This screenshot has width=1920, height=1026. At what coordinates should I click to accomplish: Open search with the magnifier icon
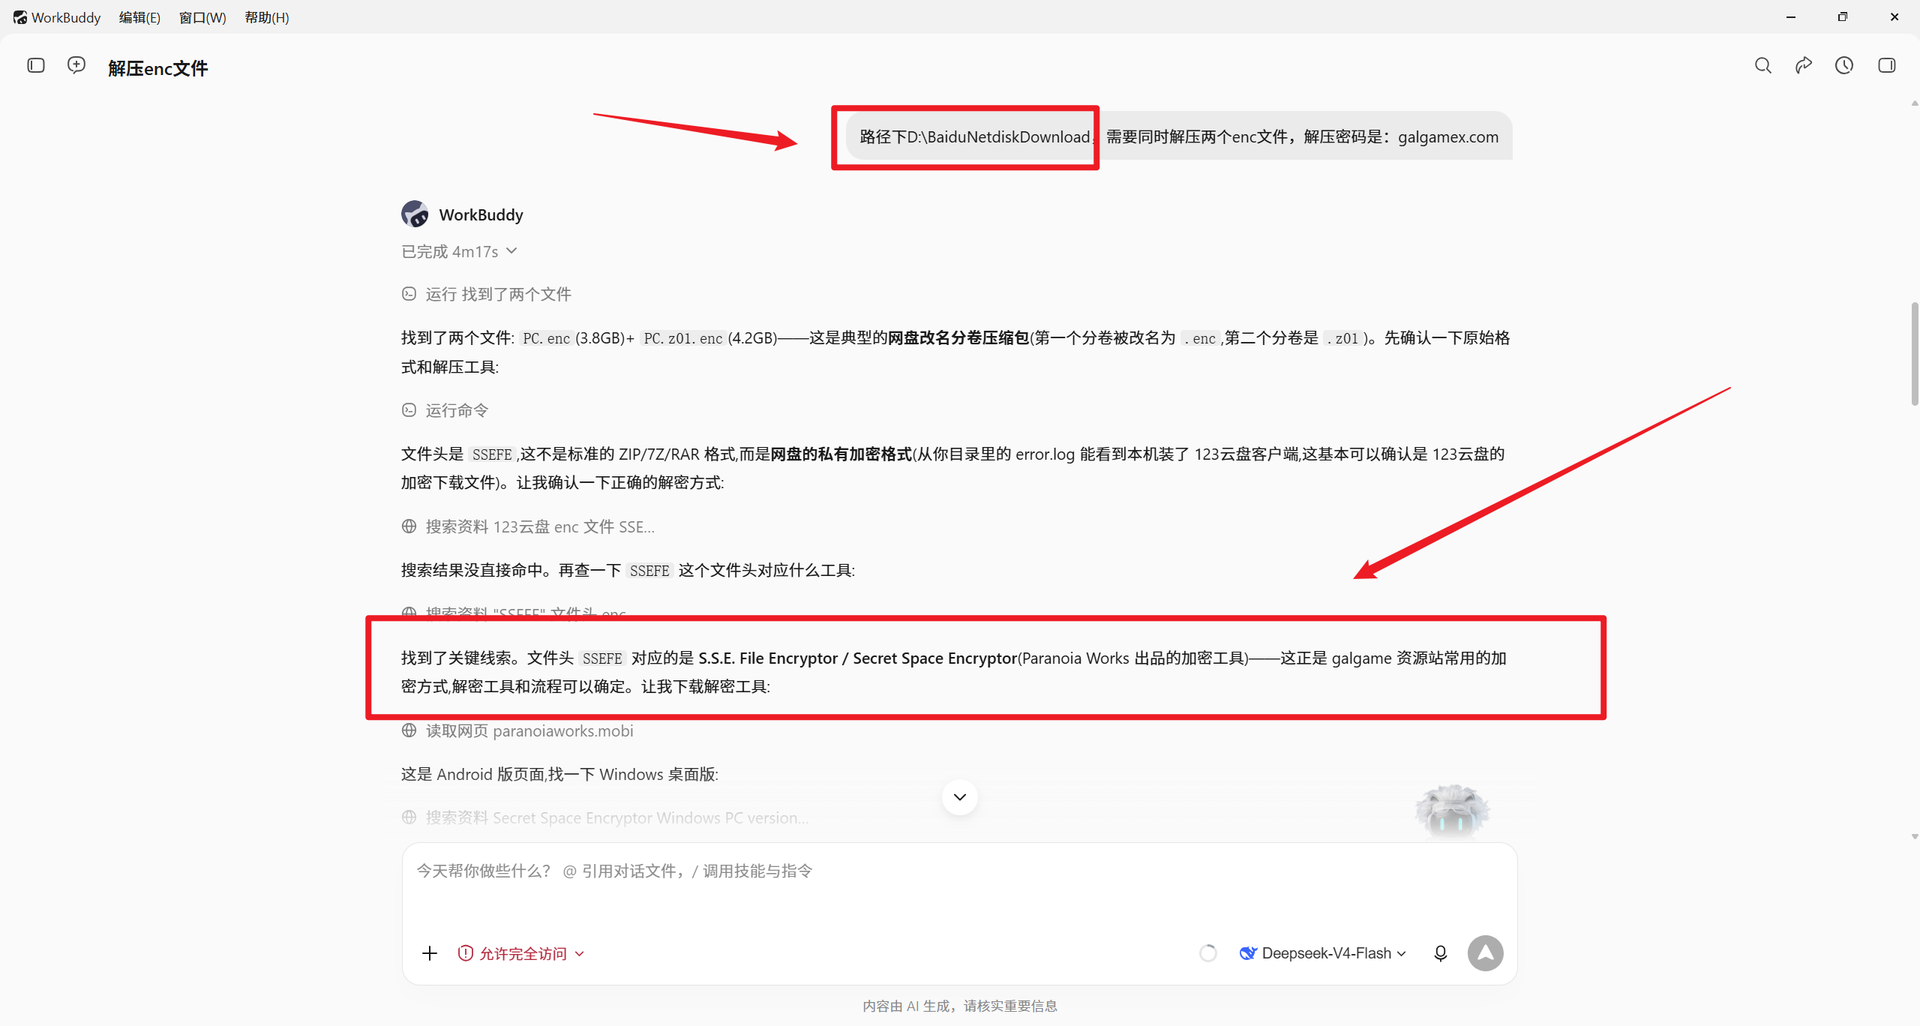point(1763,65)
